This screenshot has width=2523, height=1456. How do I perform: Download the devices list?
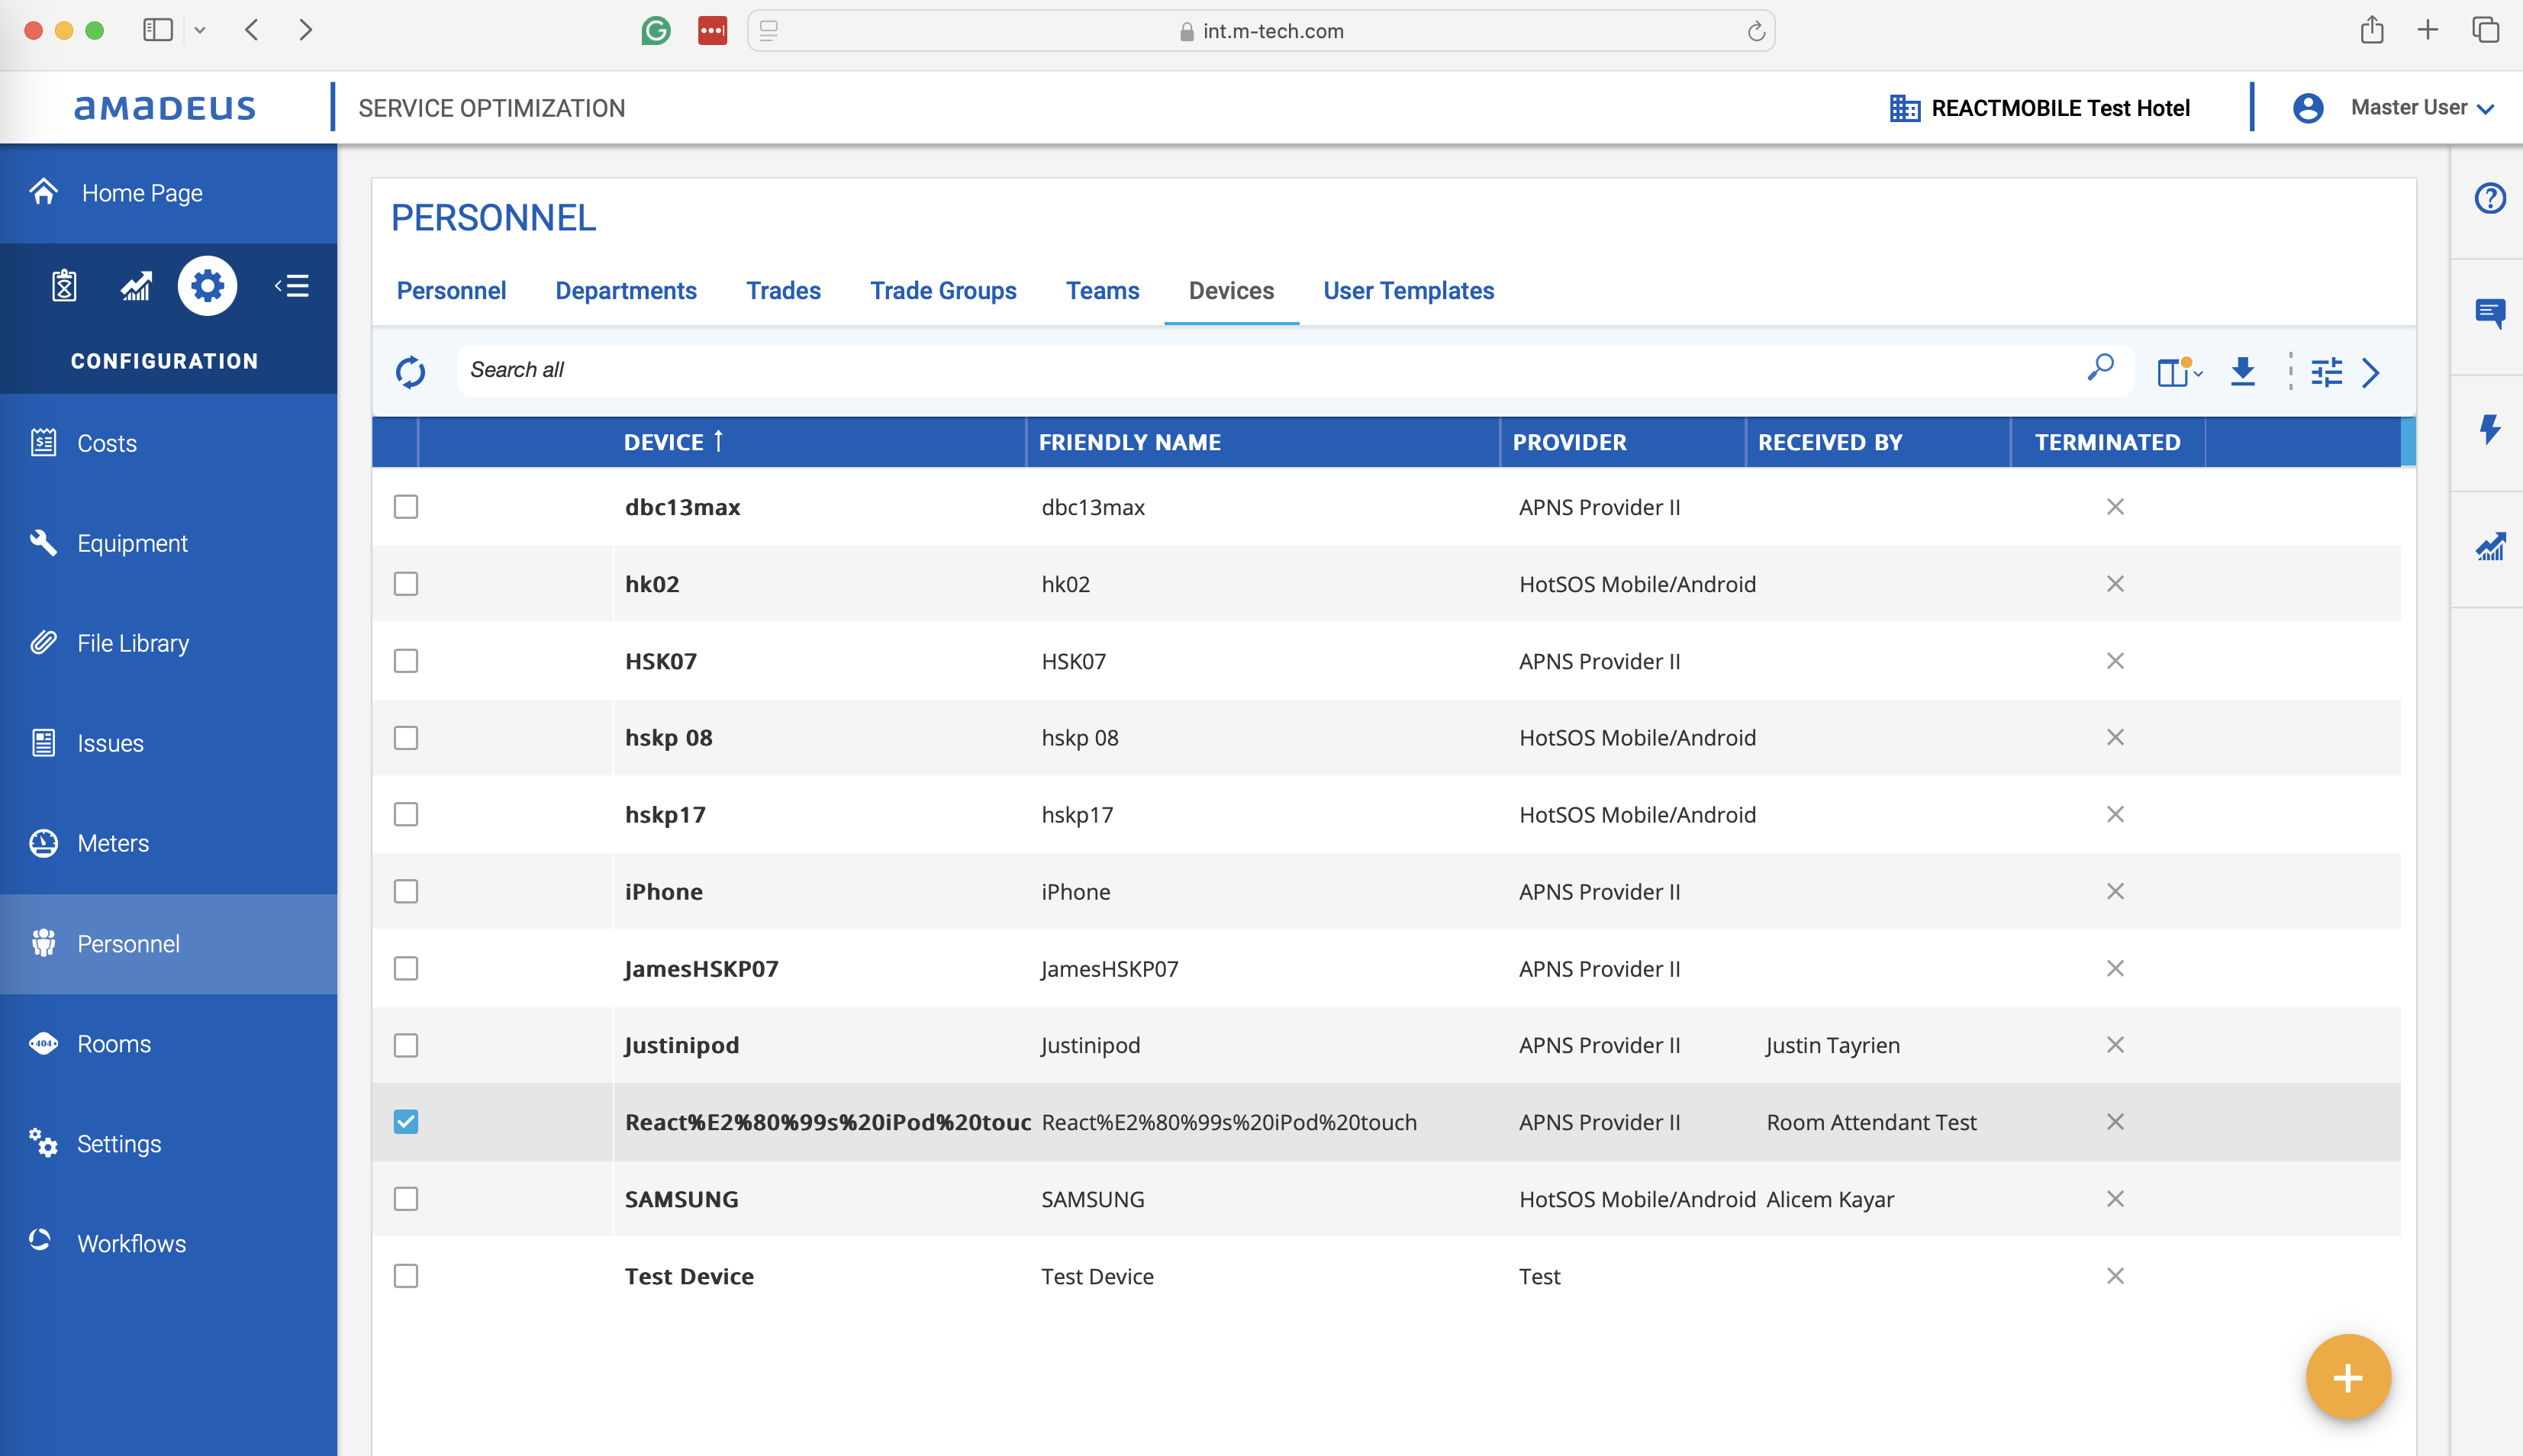(2242, 371)
